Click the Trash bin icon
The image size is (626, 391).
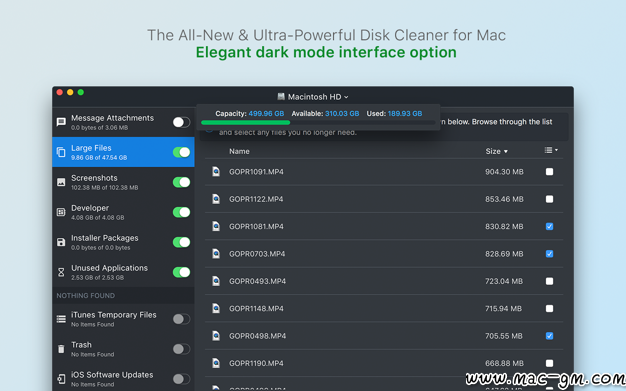coord(61,349)
